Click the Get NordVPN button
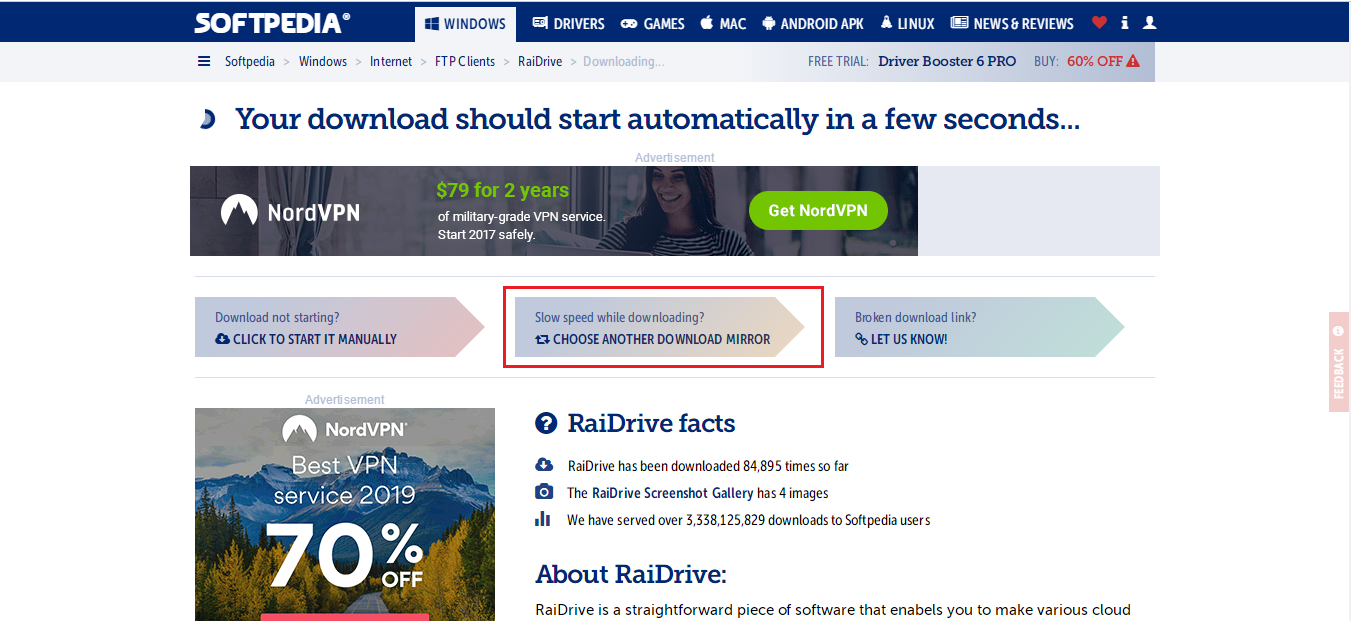 [x=818, y=211]
